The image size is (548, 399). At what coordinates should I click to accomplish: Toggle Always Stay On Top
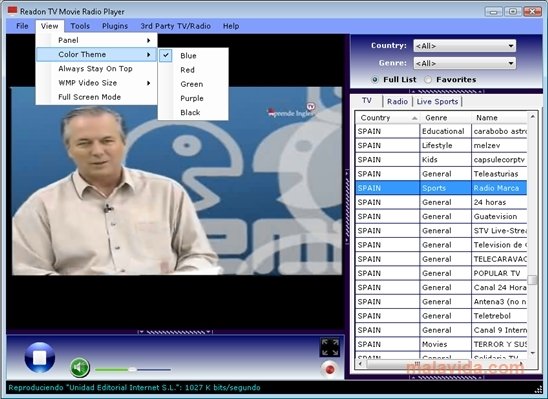[96, 68]
